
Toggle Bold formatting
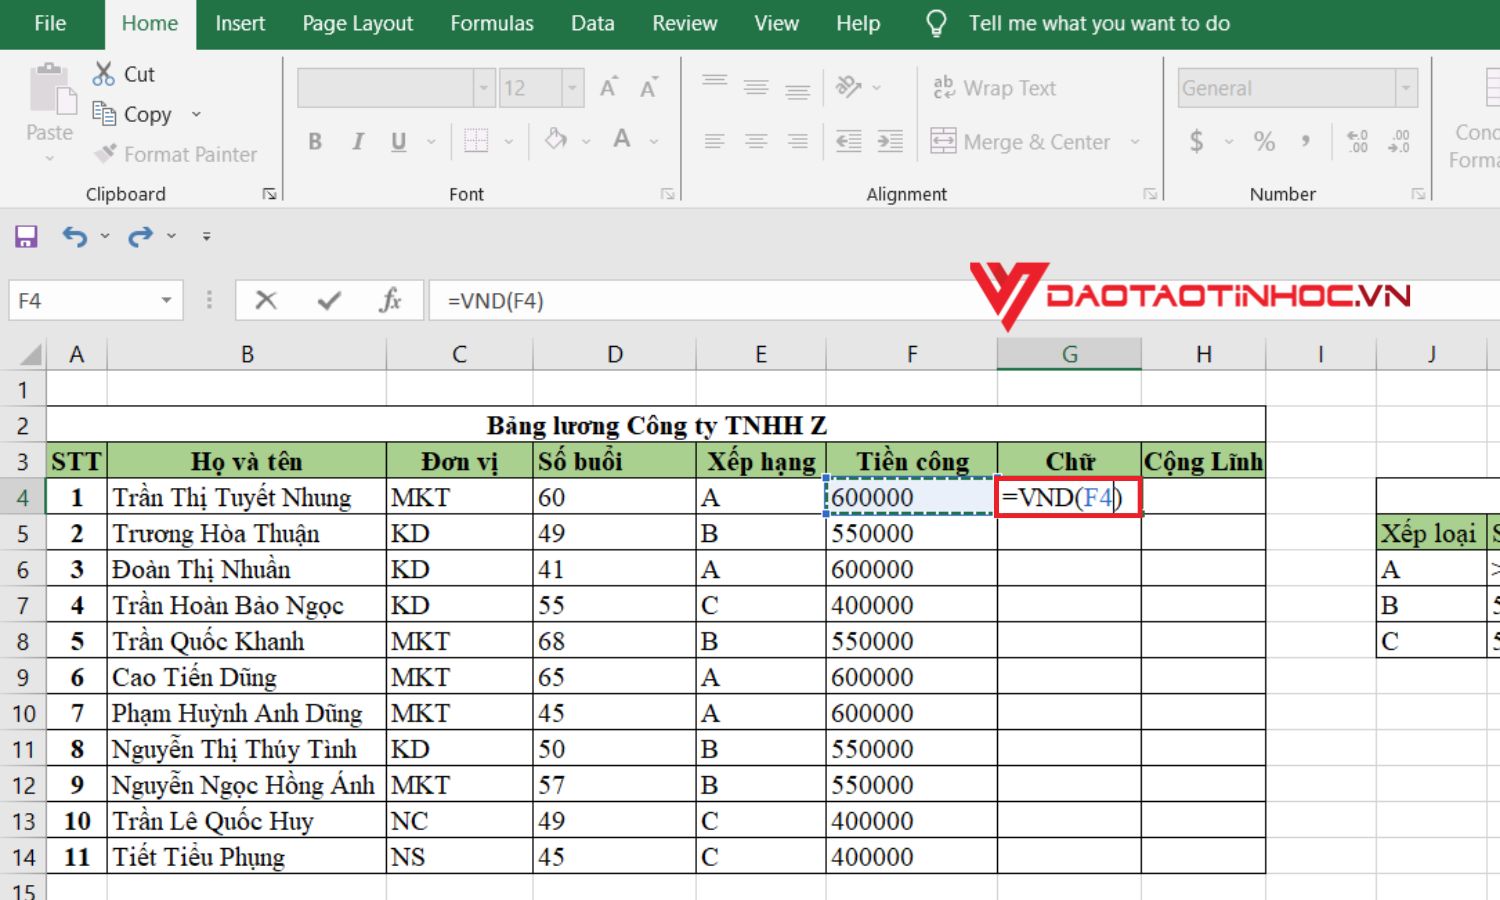click(315, 142)
